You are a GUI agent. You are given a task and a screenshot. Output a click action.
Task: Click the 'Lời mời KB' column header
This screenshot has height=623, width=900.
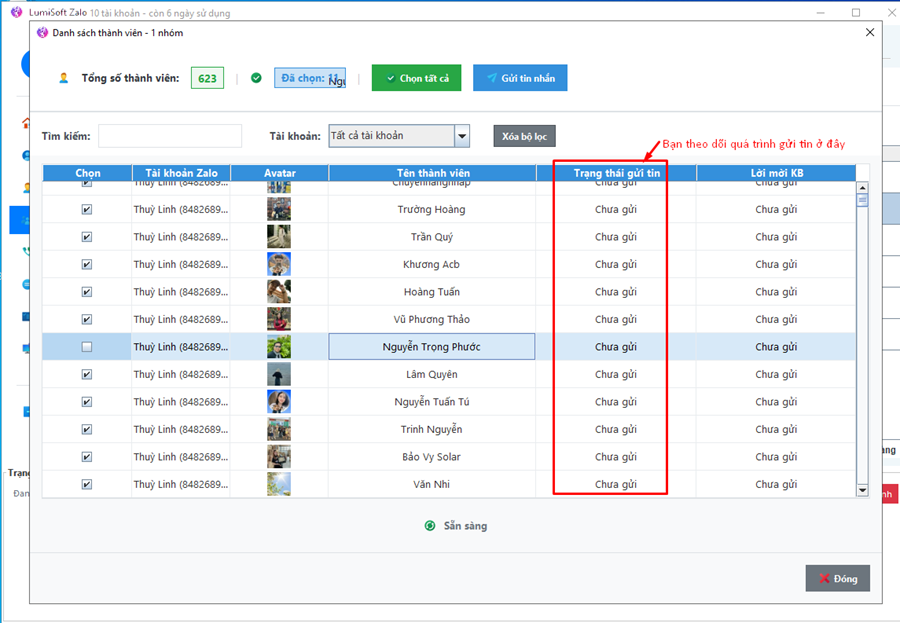[776, 174]
